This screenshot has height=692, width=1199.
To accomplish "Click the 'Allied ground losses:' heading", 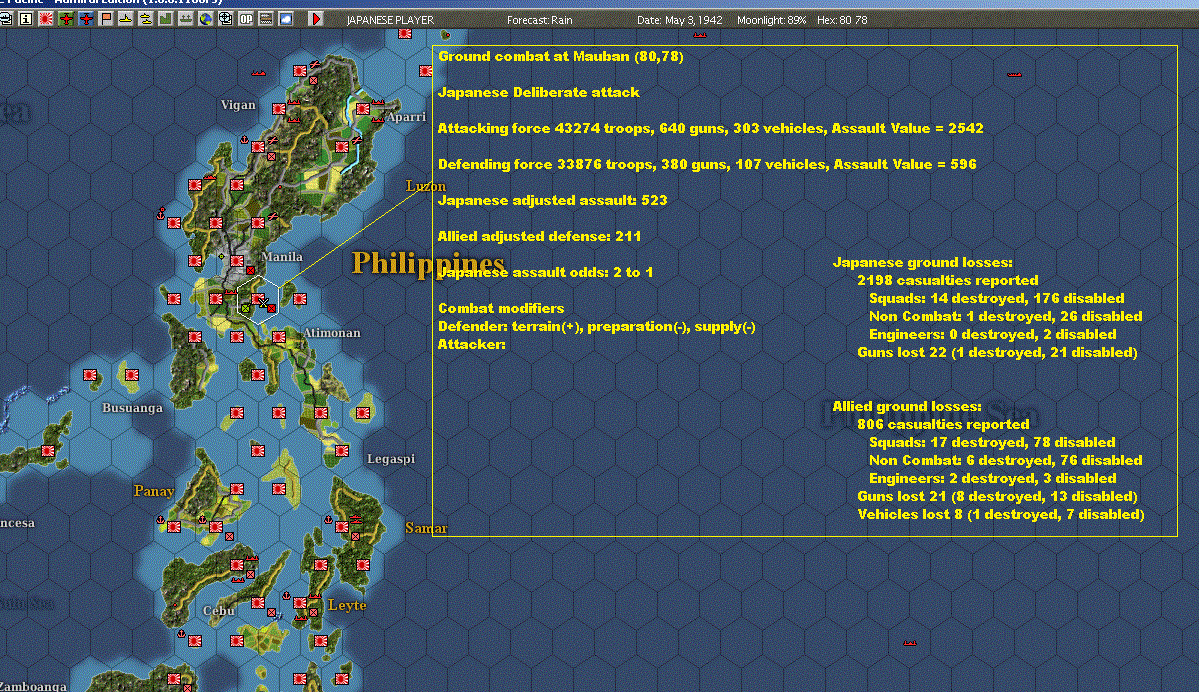I will point(907,407).
